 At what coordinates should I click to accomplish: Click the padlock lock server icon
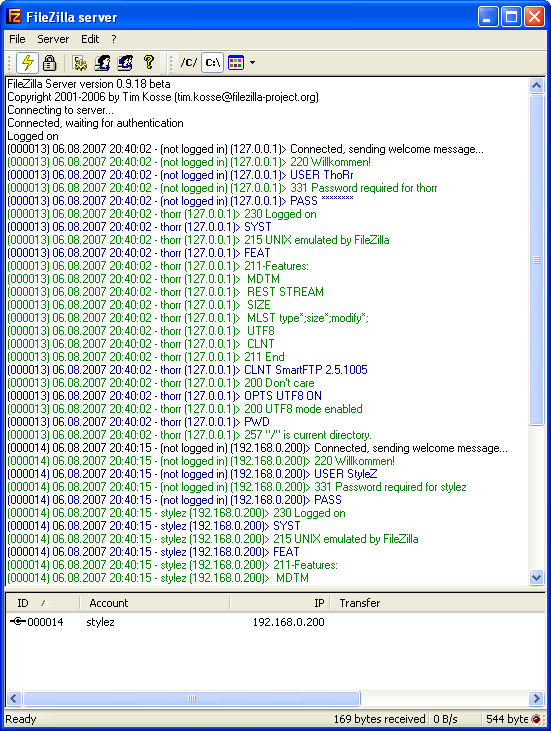pos(49,62)
